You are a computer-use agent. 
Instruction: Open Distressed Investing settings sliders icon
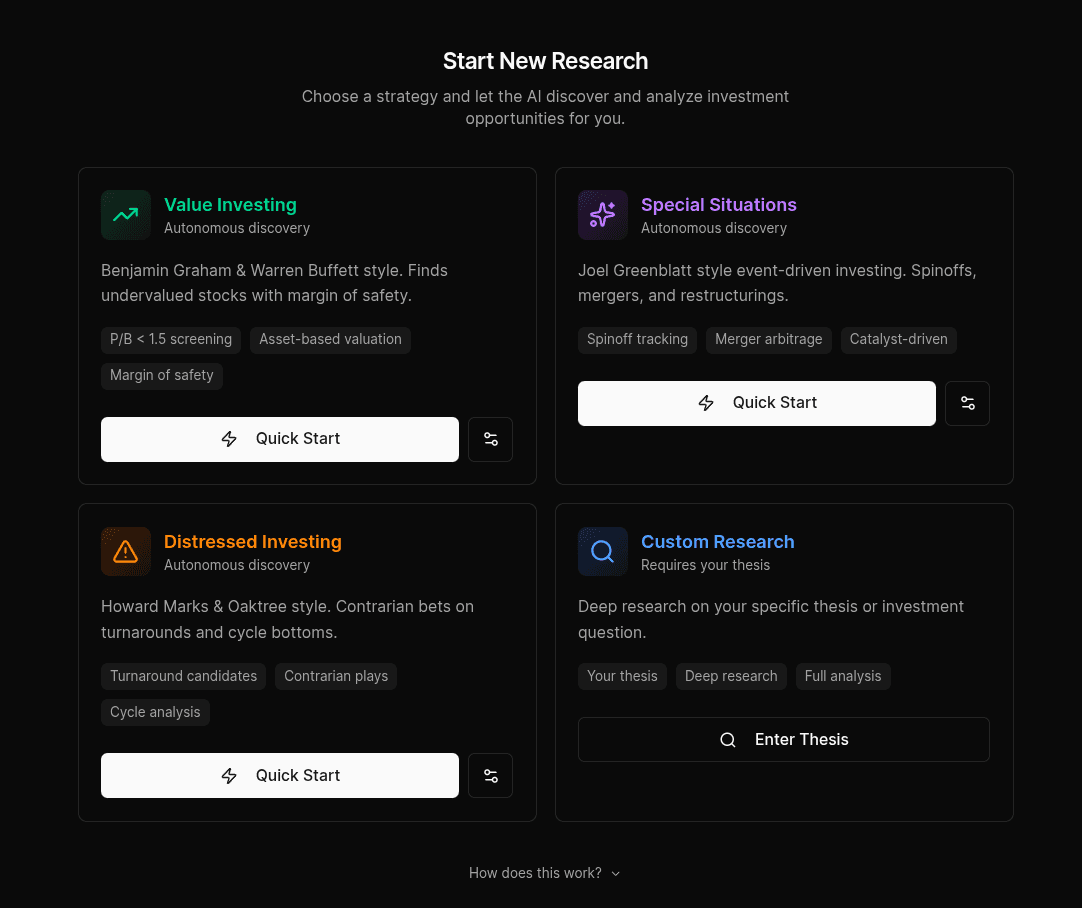pos(490,776)
